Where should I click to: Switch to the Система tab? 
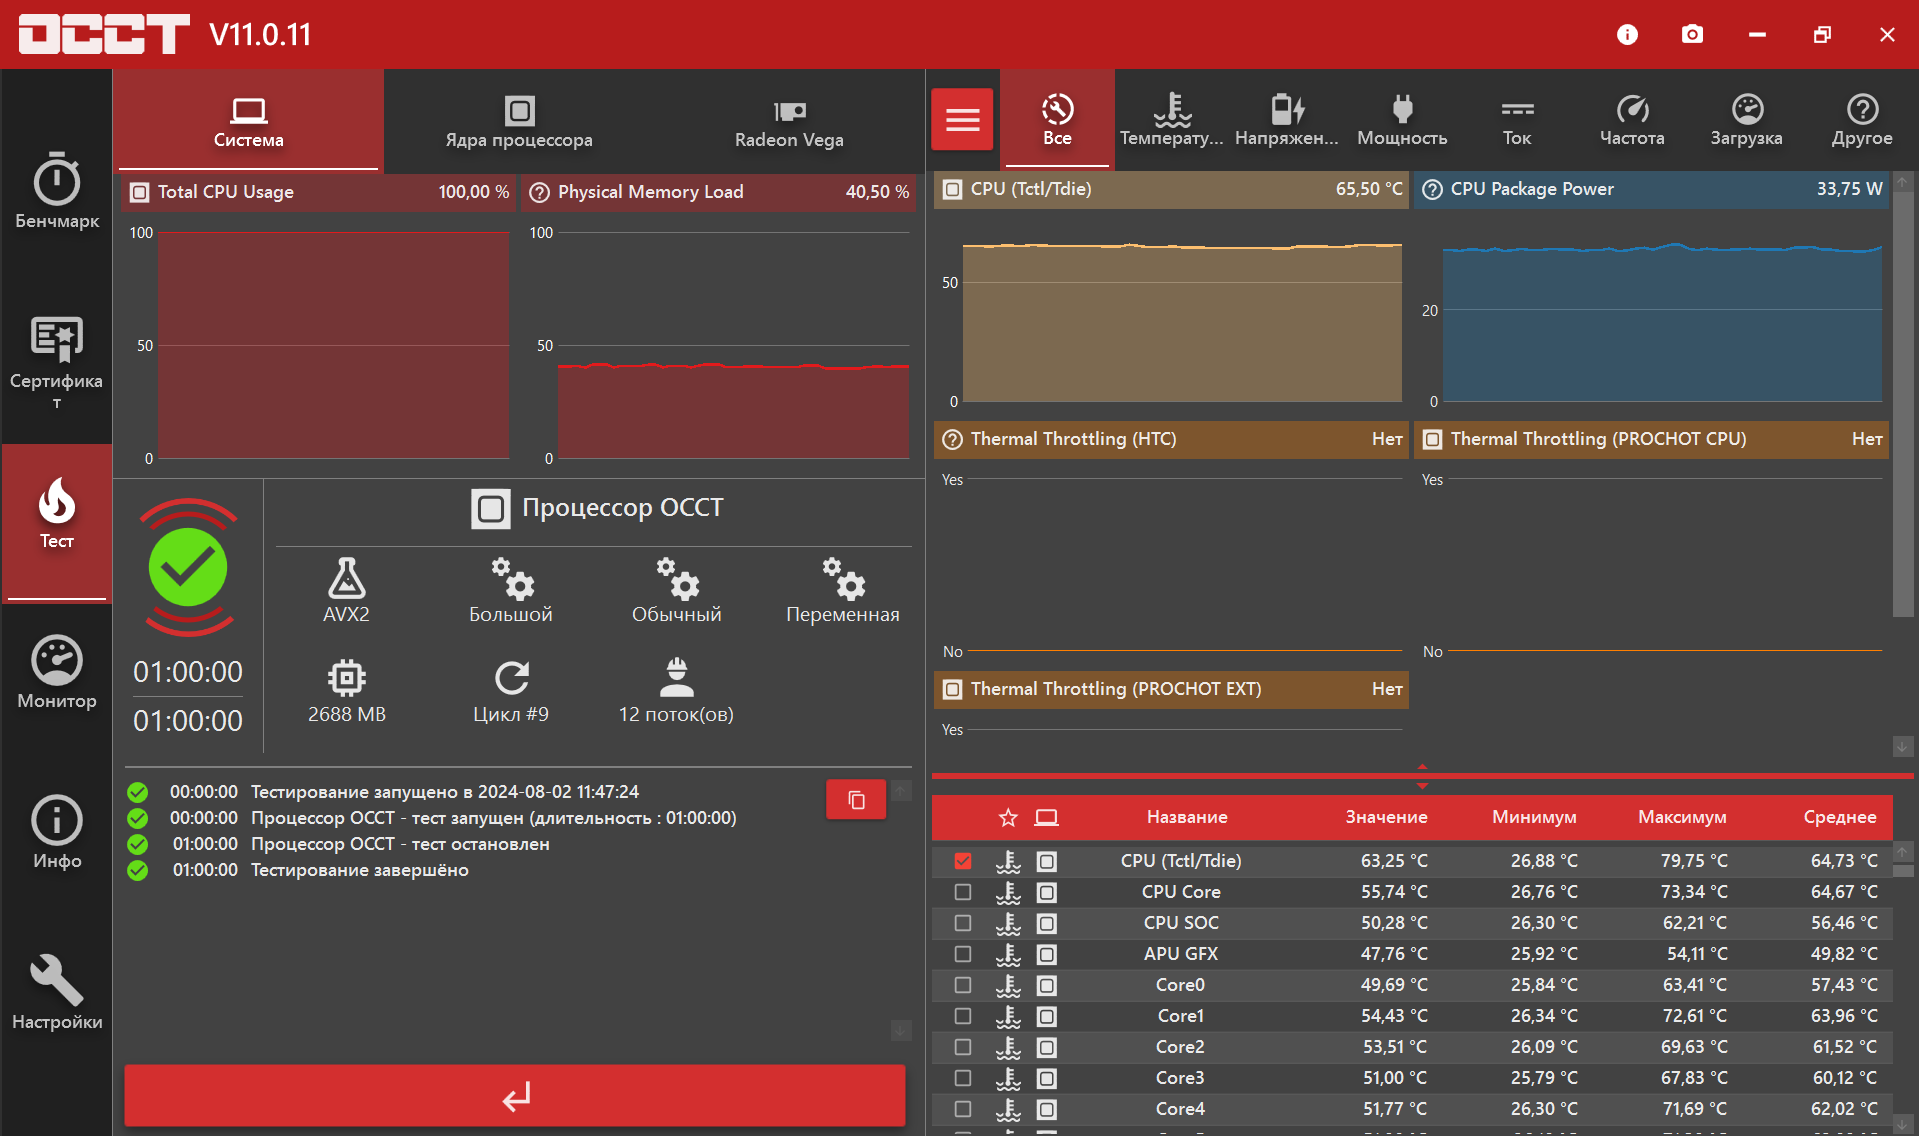[248, 122]
